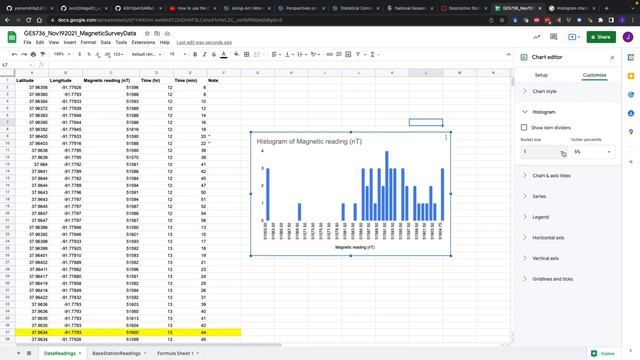Open the Help menu
This screenshot has height=360, width=640.
click(164, 42)
